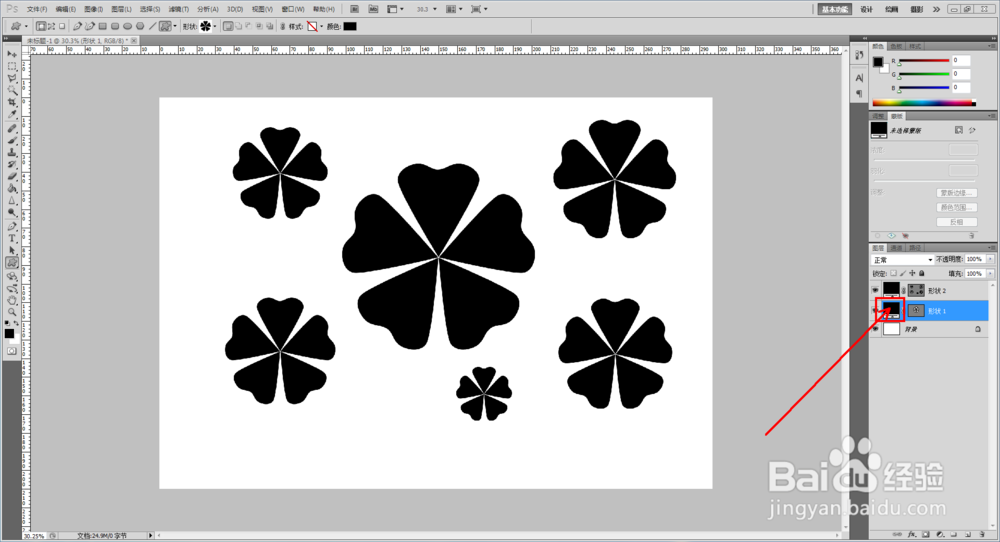This screenshot has height=542, width=1000.
Task: Select the Move tool in the toolbox
Action: [x=11, y=54]
